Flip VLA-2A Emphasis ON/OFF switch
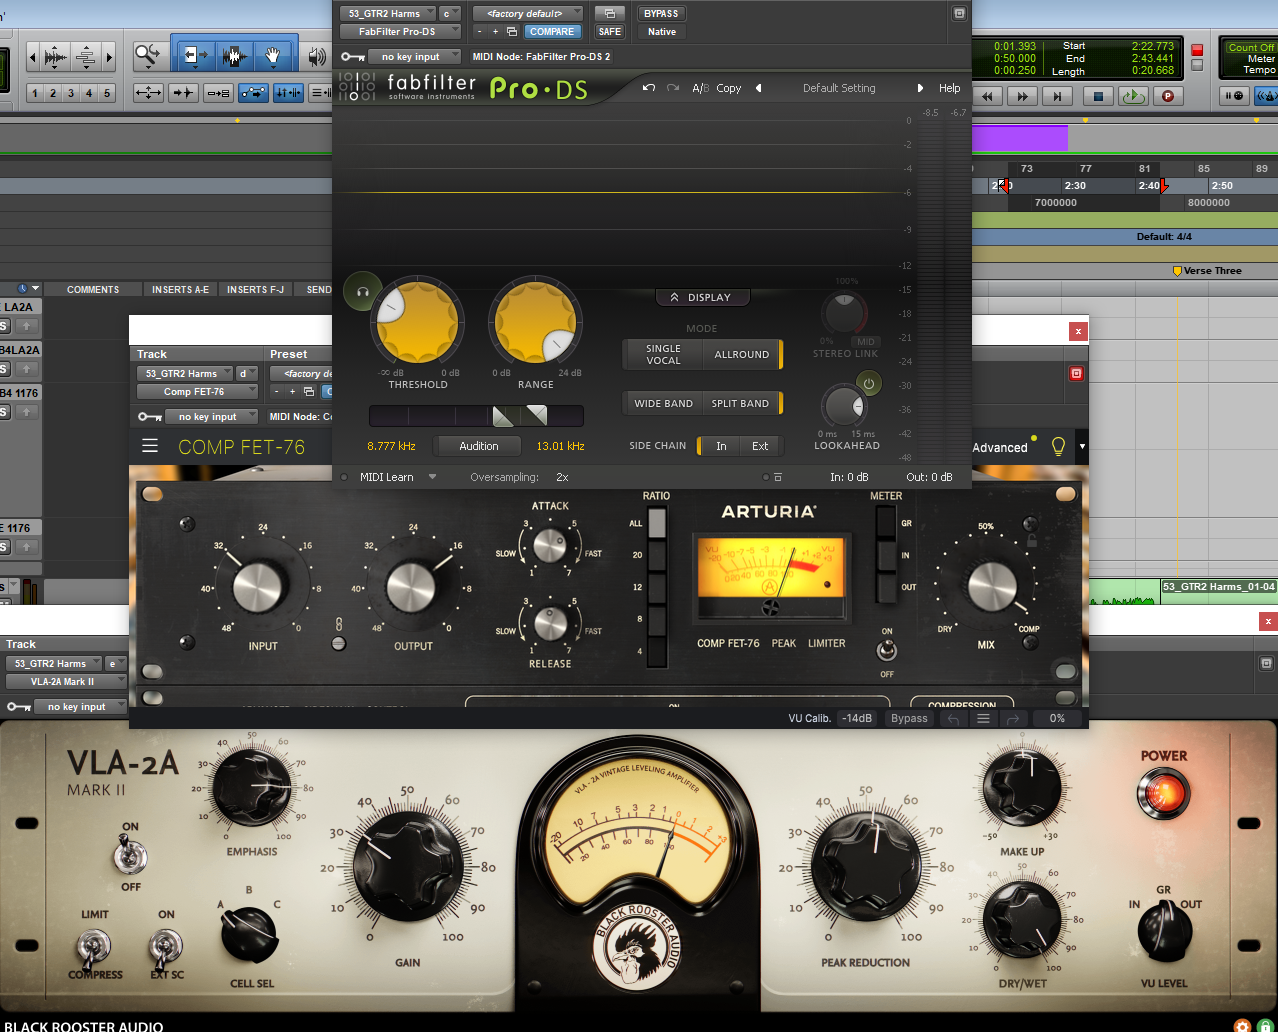 (130, 856)
